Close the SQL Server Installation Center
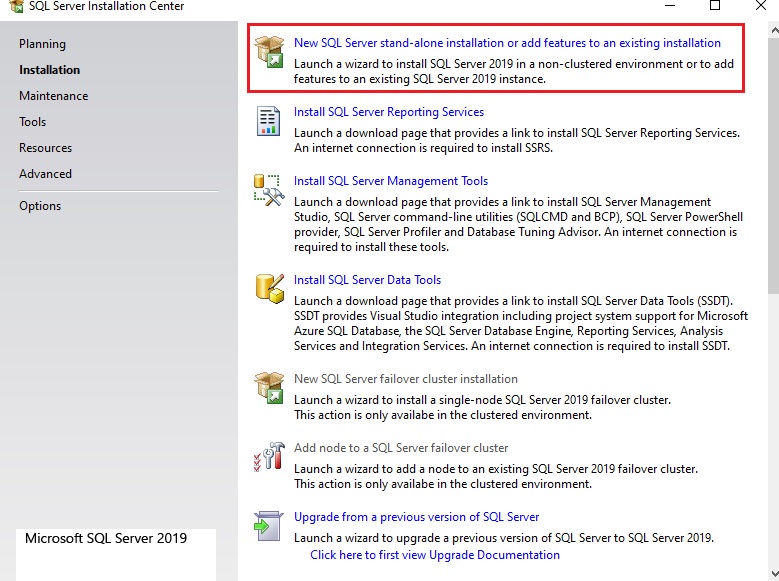This screenshot has height=581, width=779. tap(761, 6)
